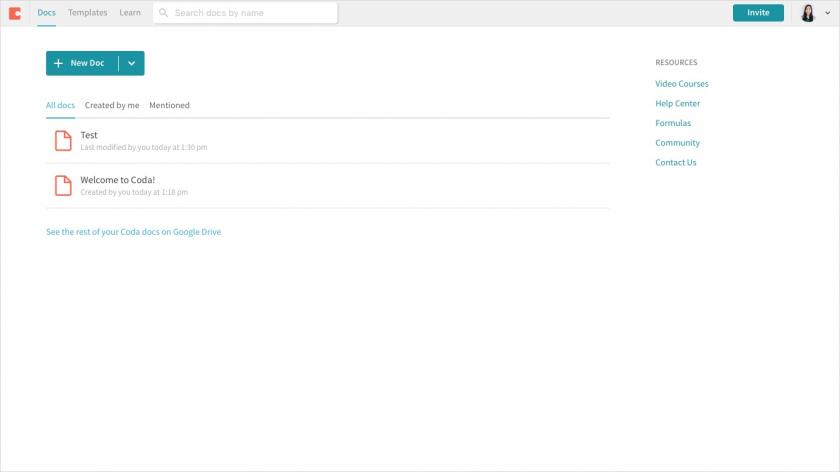Open the Test document icon
This screenshot has width=840, height=472.
(63, 141)
